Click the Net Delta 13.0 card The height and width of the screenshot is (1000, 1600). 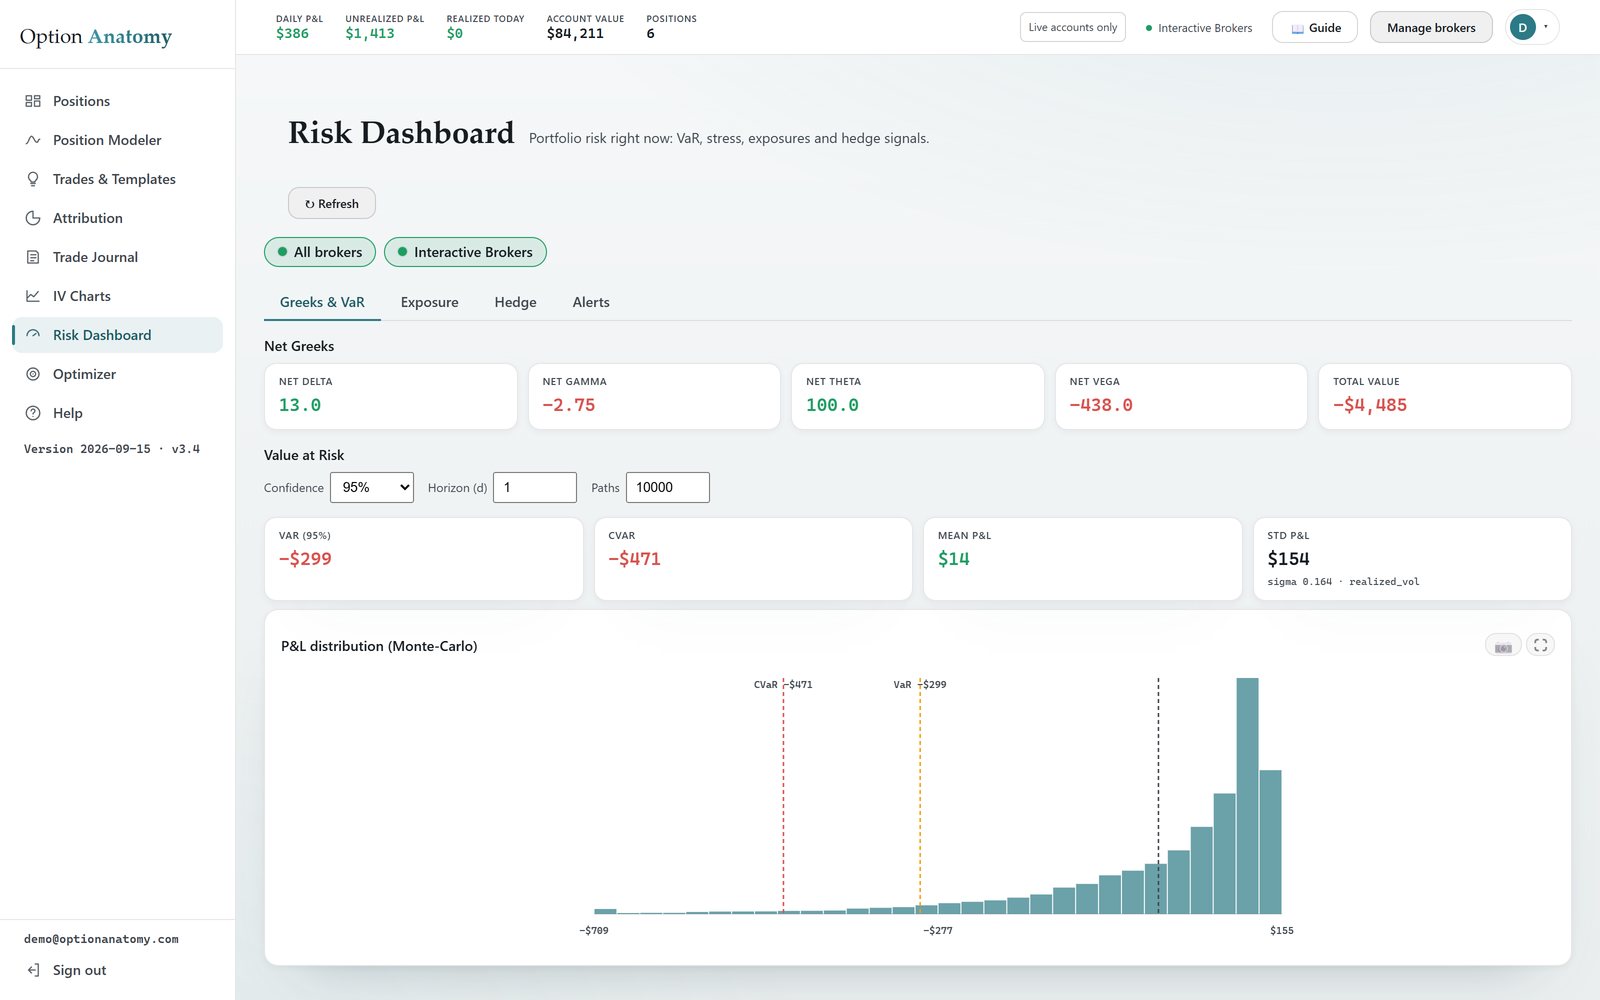click(x=391, y=397)
